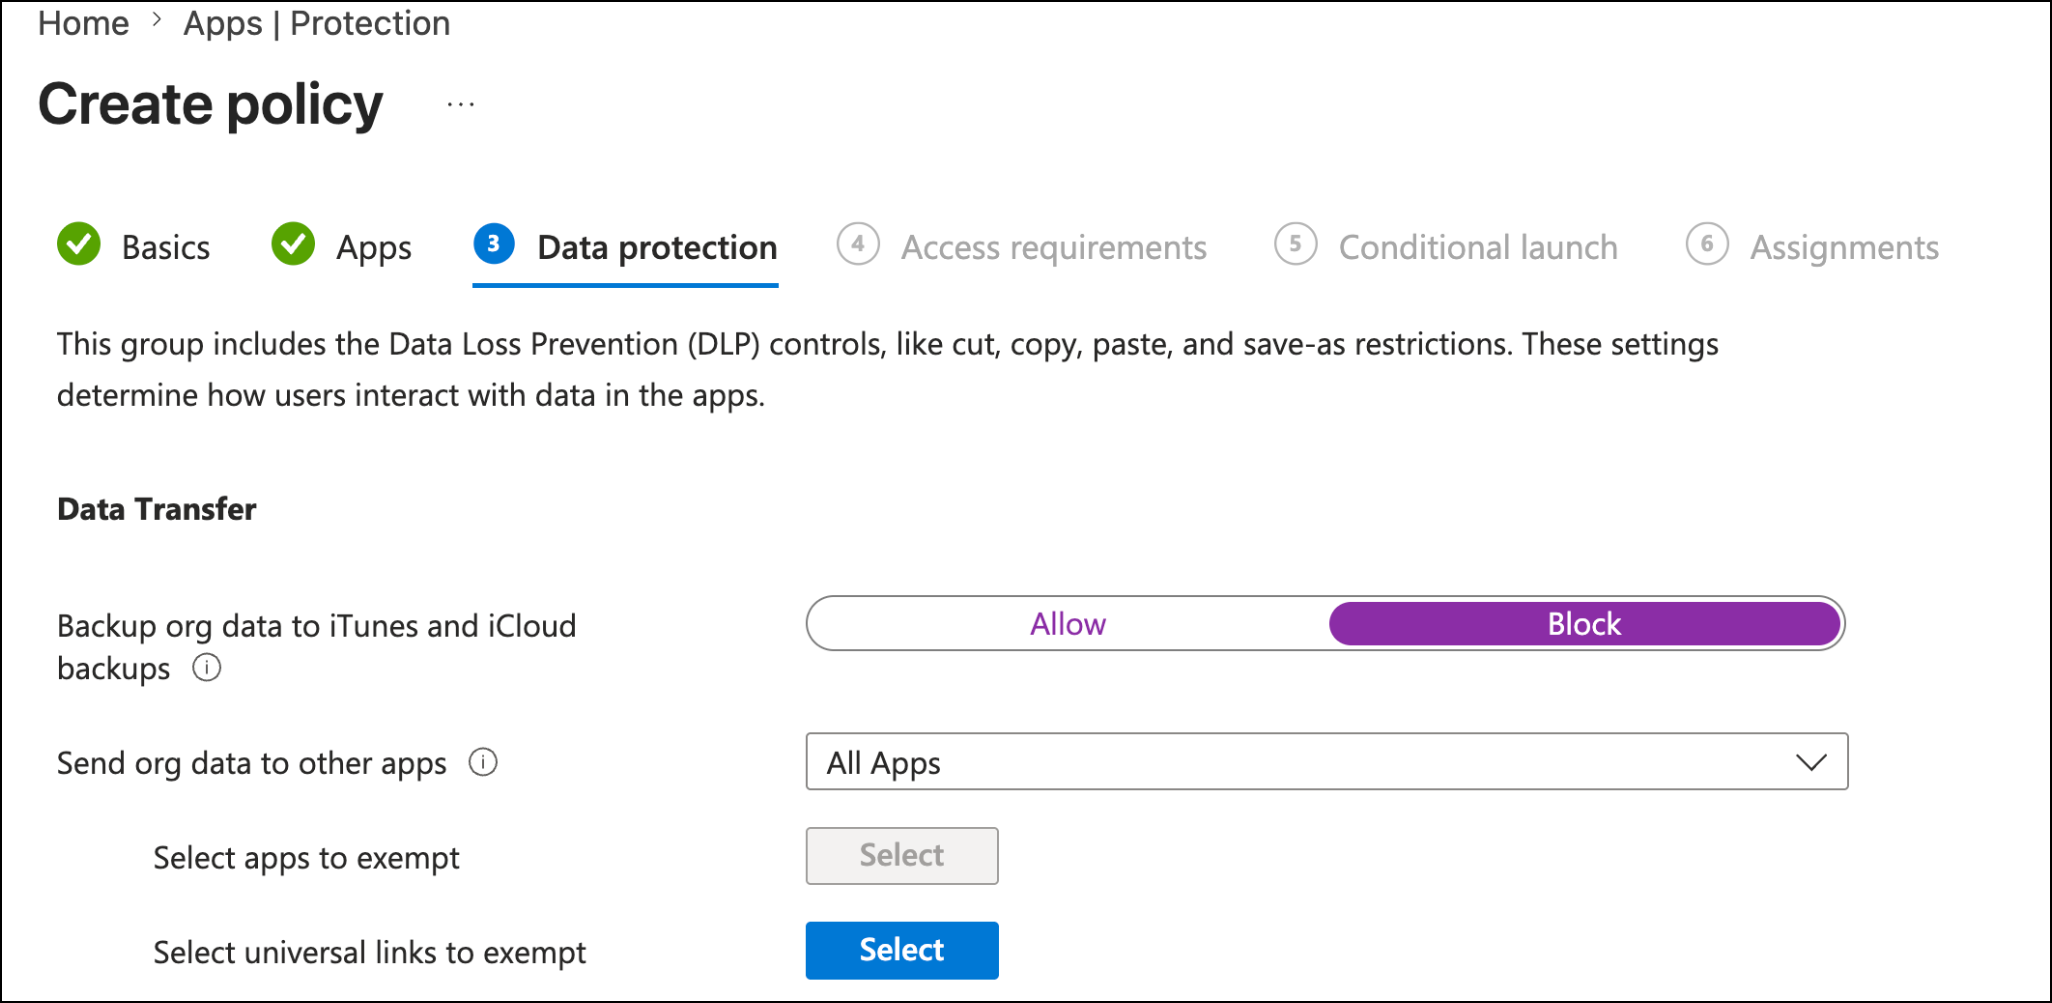The image size is (2052, 1003).
Task: Open the Conditional launch tab
Action: pos(1478,247)
